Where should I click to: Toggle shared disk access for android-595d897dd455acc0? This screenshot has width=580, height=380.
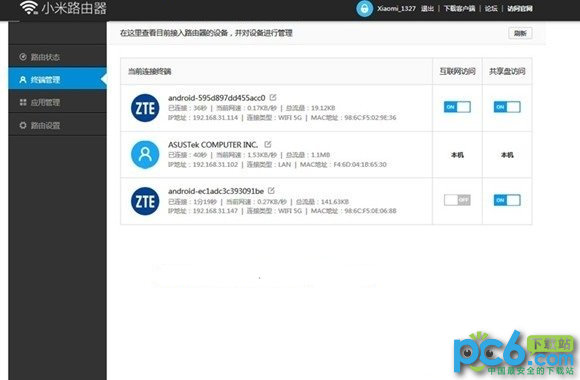pos(507,107)
